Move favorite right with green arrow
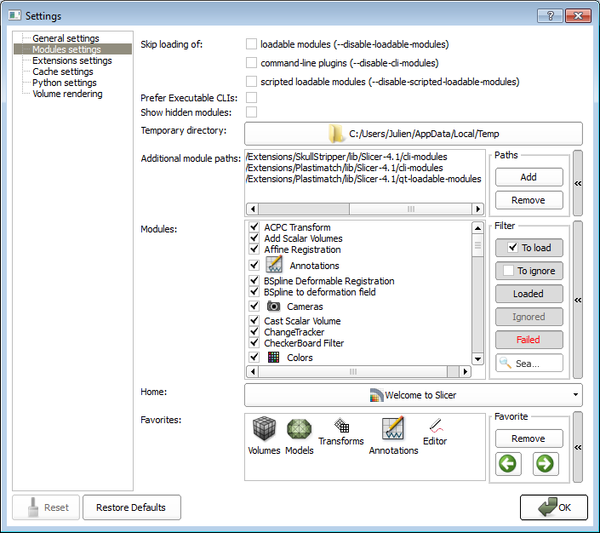Viewport: 600px width, 533px height. [546, 464]
